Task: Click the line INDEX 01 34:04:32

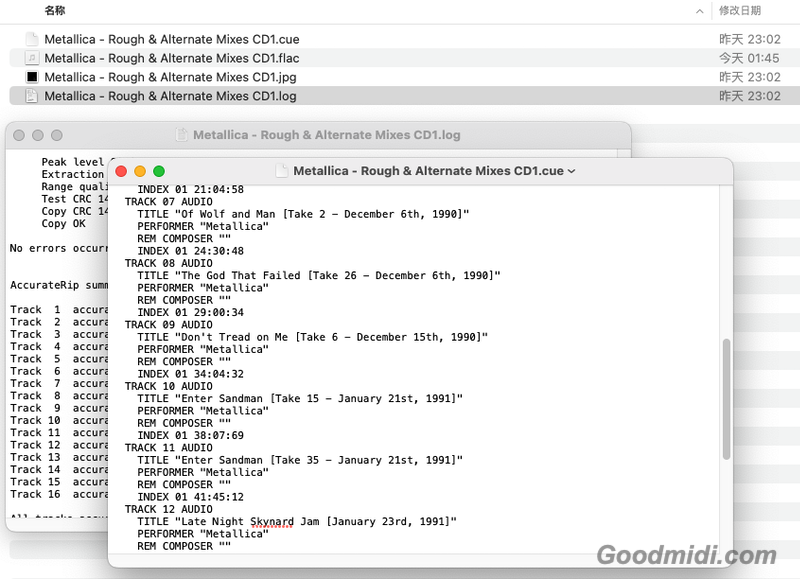Action: click(190, 374)
